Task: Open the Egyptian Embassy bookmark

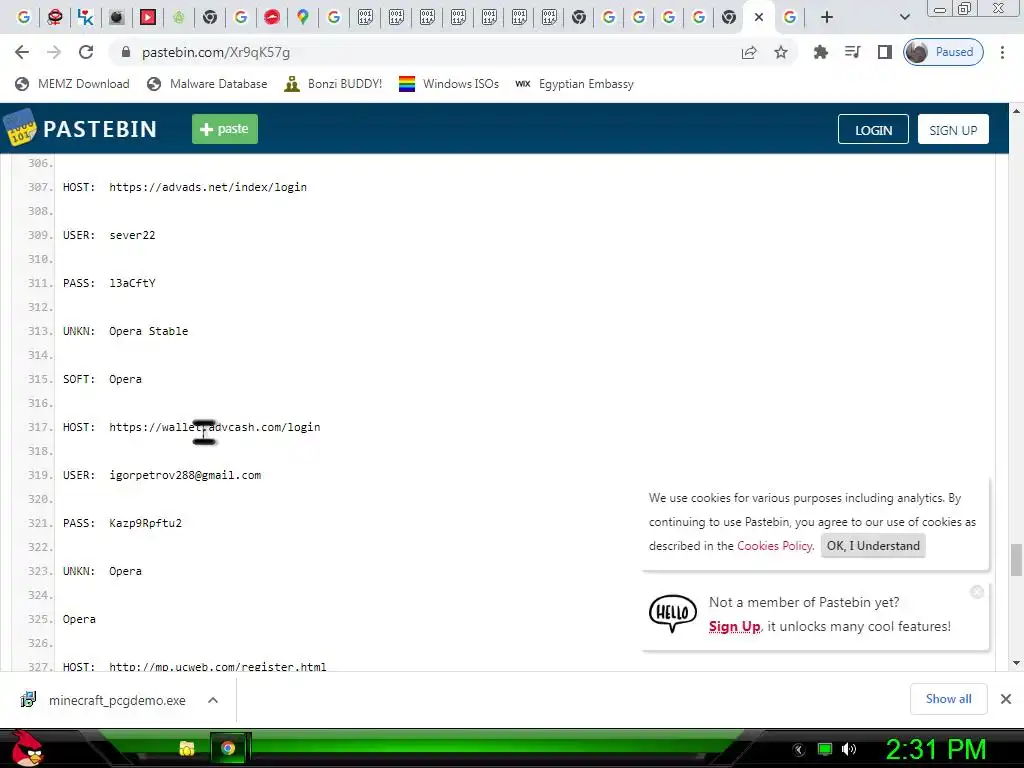Action: point(574,84)
